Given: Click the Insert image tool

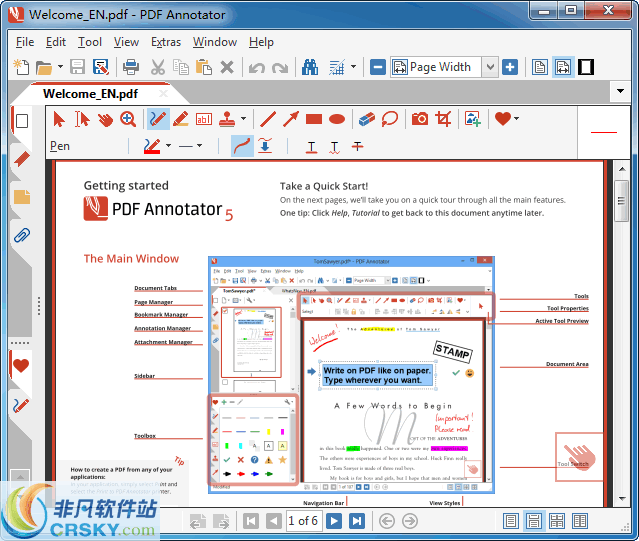Looking at the screenshot, I should tap(473, 119).
